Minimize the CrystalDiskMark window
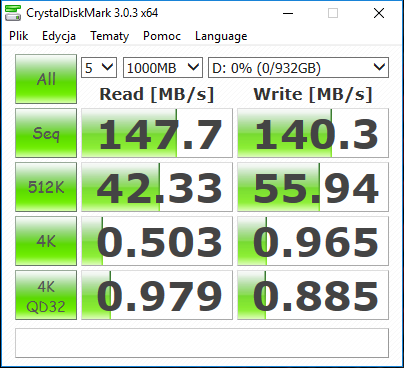This screenshot has width=404, height=368. (288, 13)
